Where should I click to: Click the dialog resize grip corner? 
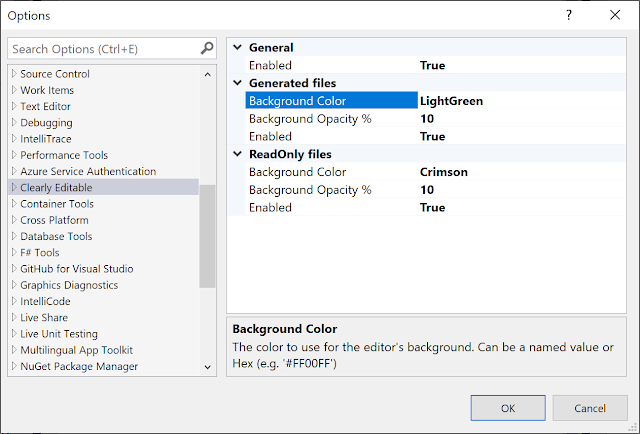(633, 427)
